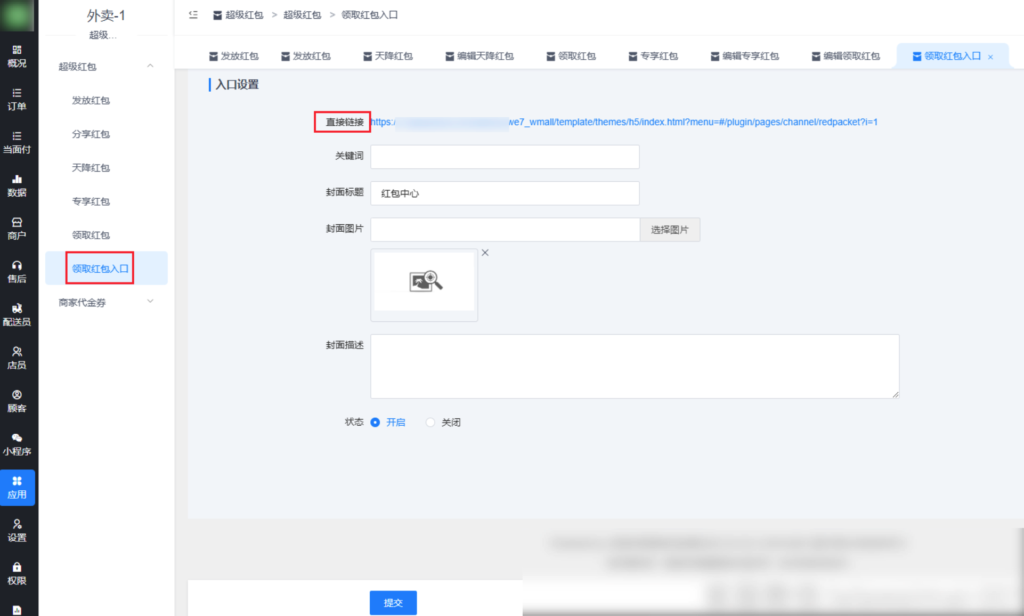The width and height of the screenshot is (1024, 616).
Task: Open the 概况 overview section
Action: tap(17, 59)
